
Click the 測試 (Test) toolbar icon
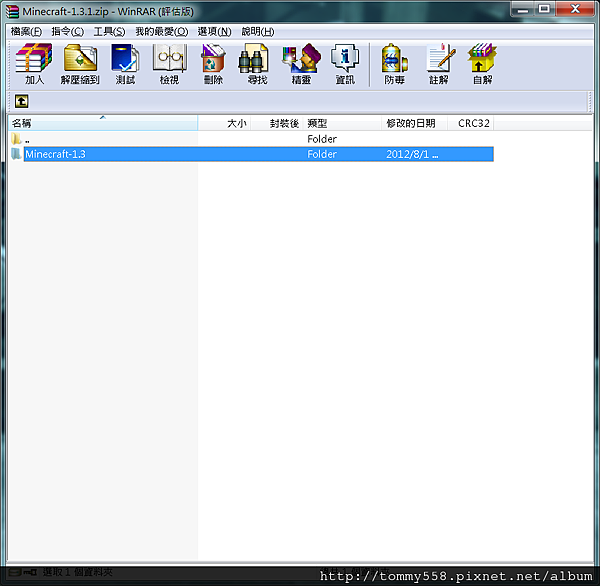[x=125, y=64]
